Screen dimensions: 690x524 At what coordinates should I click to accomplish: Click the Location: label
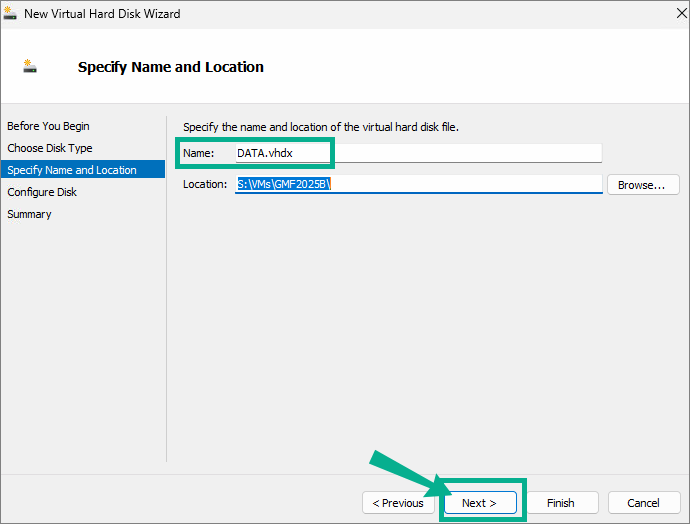[205, 184]
